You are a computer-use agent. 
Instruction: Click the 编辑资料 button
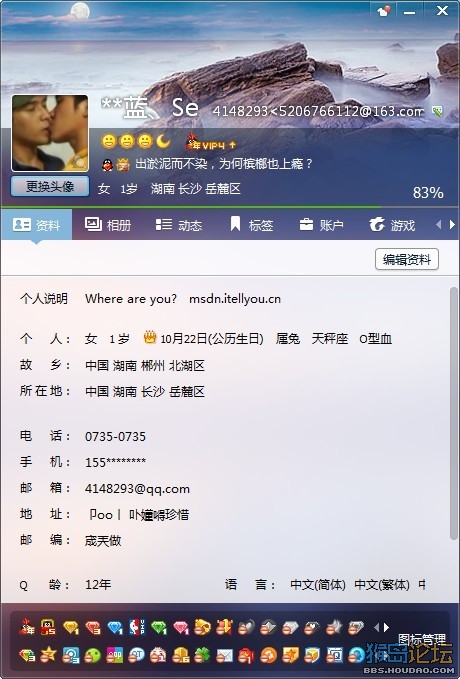[x=407, y=259]
